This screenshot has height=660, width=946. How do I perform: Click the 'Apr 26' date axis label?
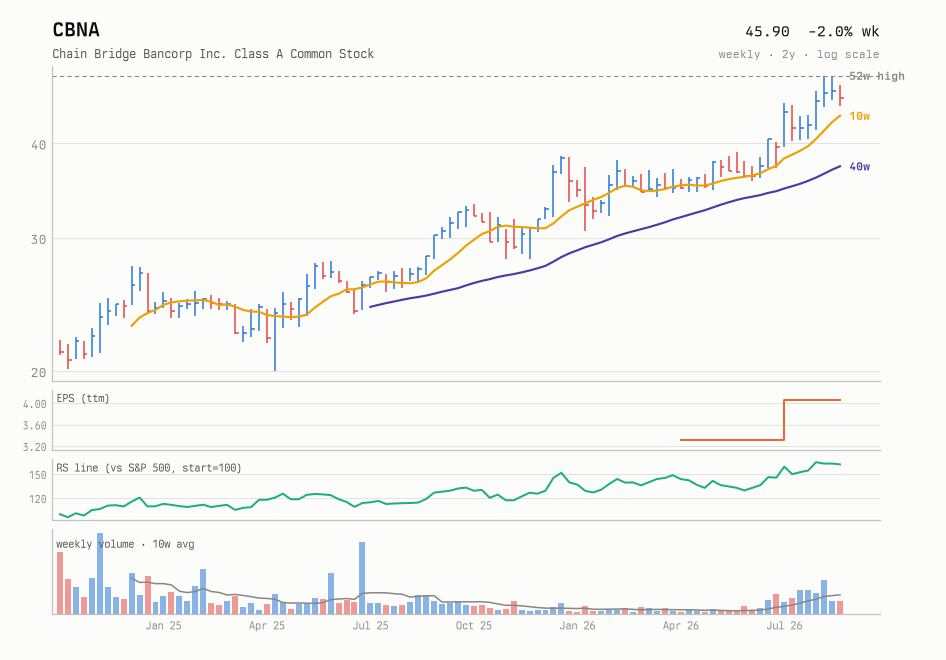(x=681, y=626)
